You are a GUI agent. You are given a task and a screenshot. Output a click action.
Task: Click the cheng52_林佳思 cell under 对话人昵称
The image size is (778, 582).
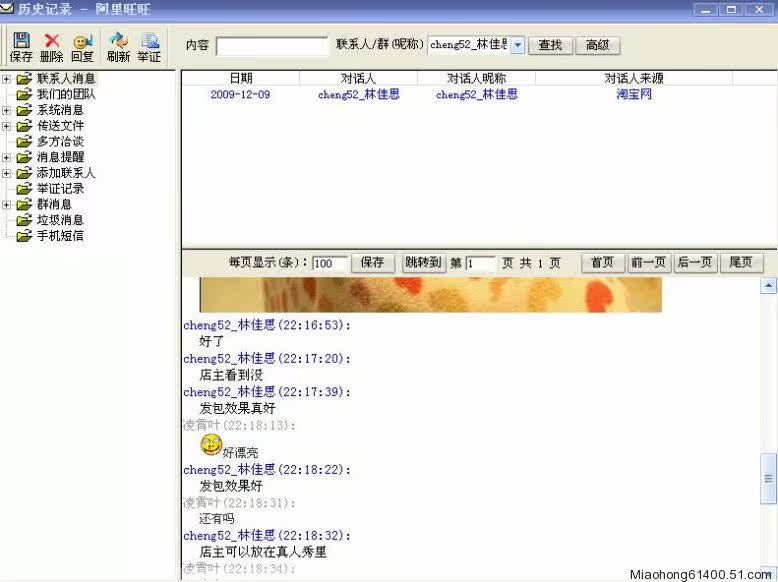(x=476, y=94)
